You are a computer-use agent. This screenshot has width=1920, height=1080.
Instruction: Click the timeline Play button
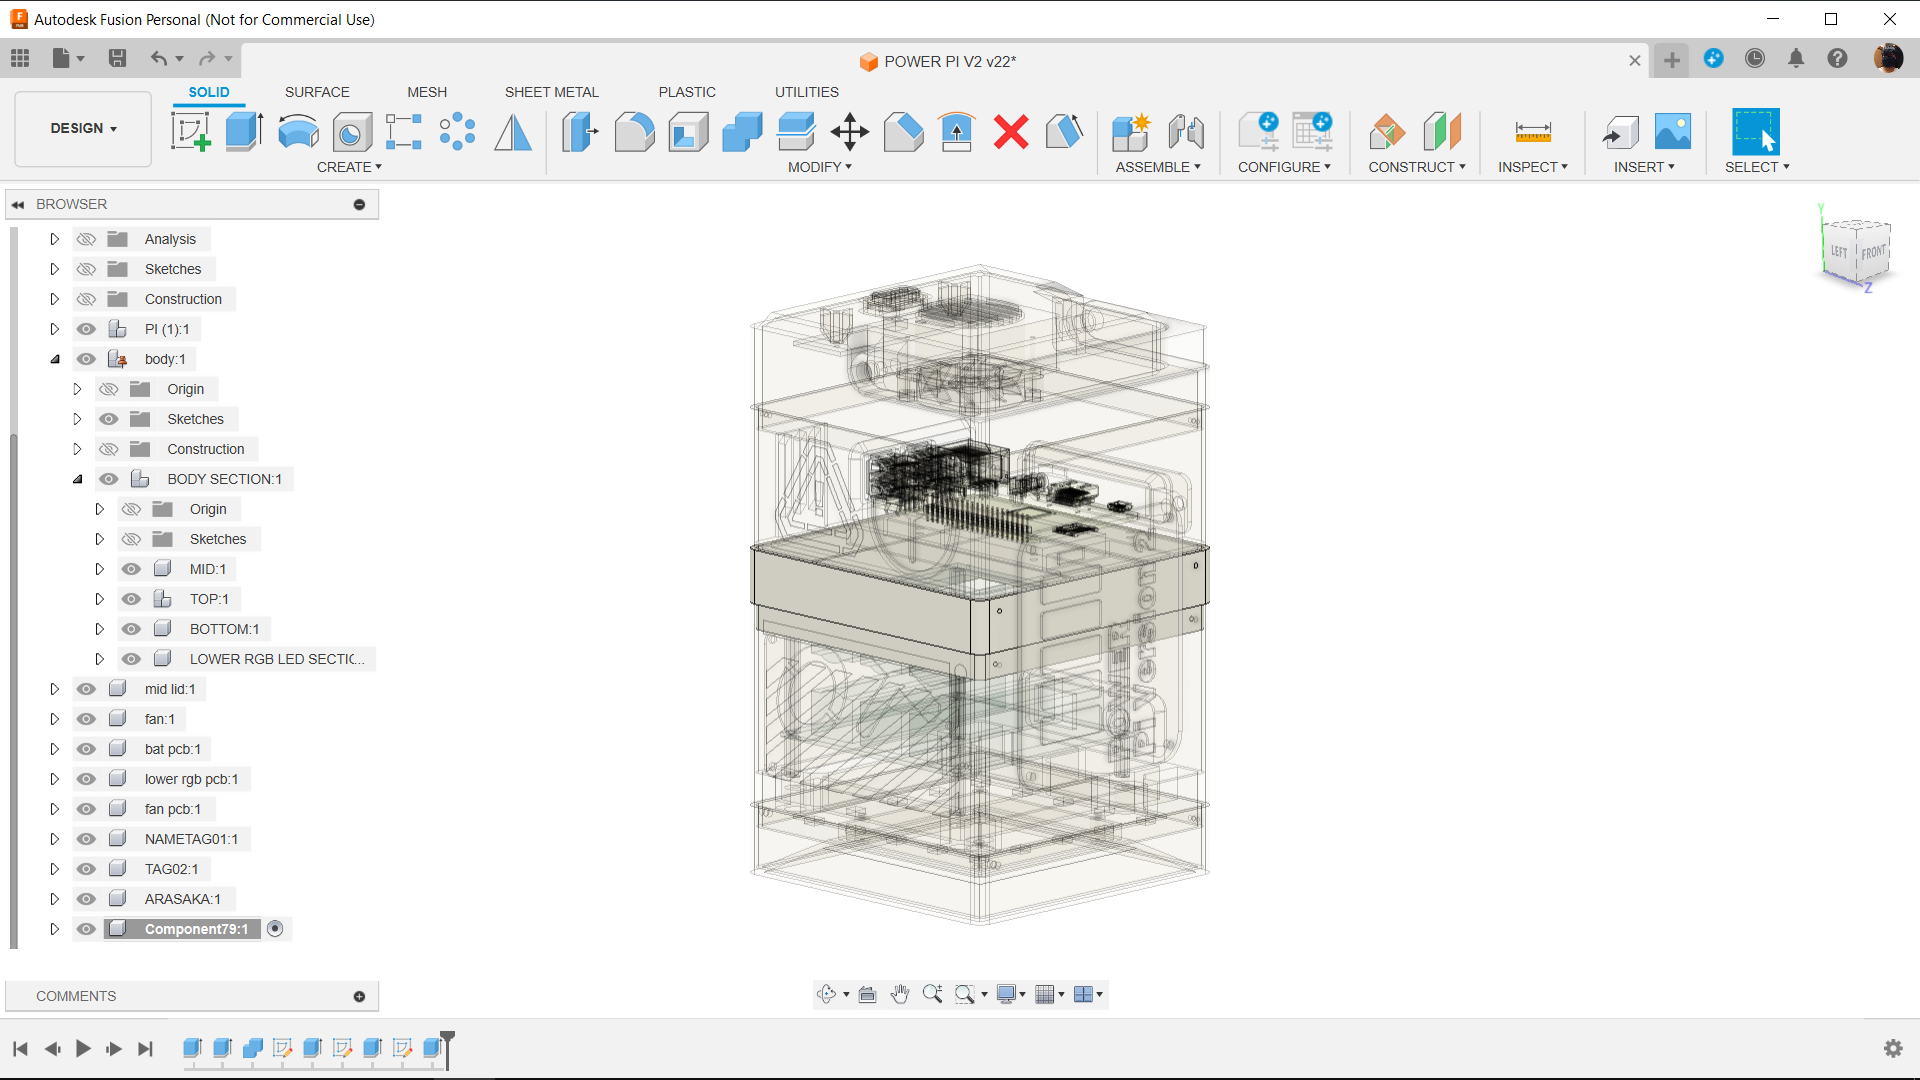pyautogui.click(x=83, y=1048)
